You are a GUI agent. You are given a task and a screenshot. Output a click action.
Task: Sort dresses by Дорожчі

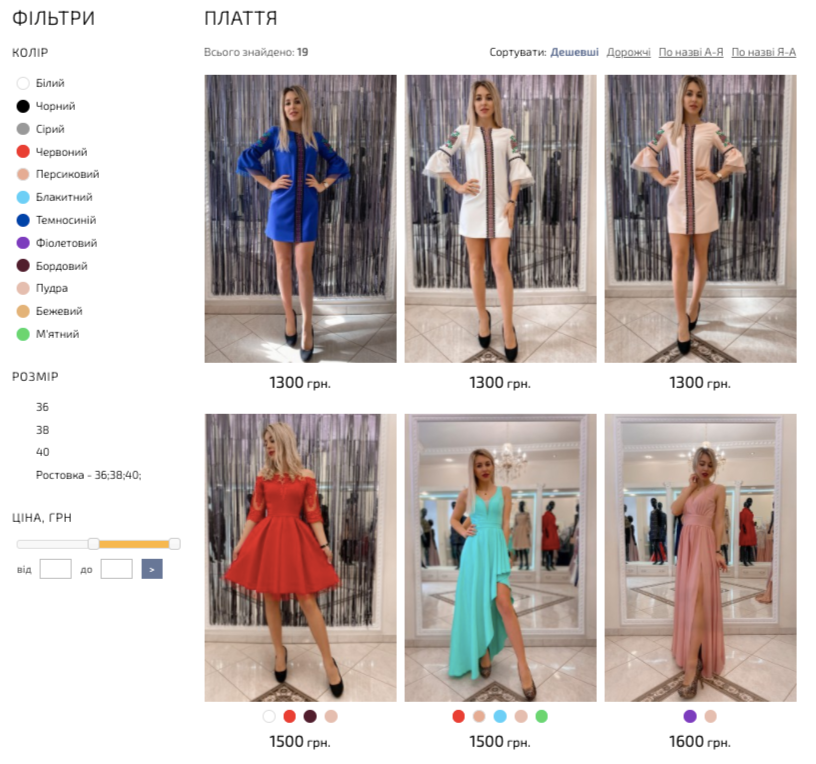point(628,52)
